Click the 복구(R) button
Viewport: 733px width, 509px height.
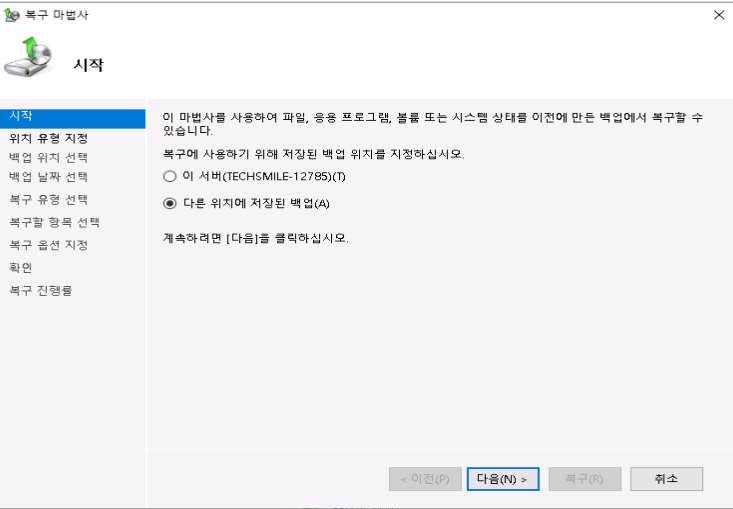point(585,479)
